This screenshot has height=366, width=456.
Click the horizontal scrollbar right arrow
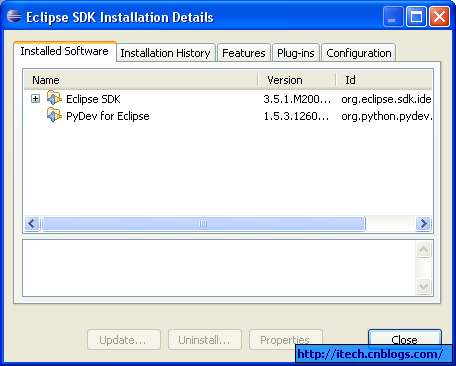coord(424,223)
